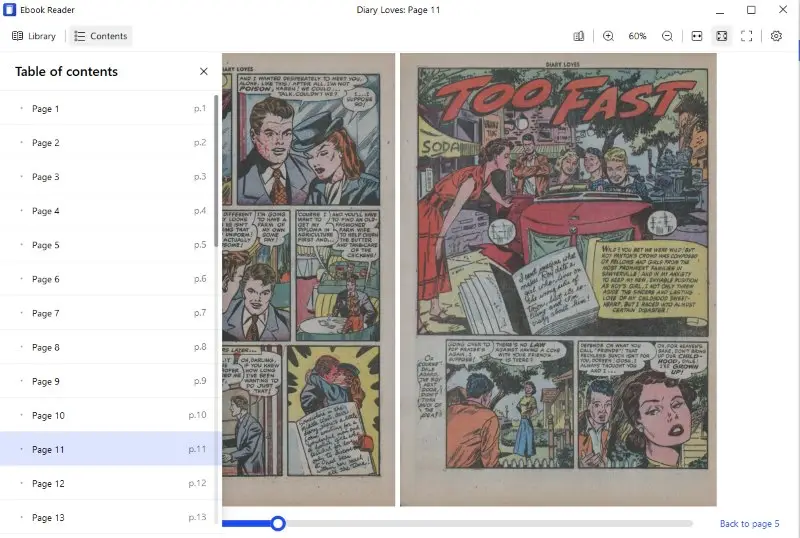Image resolution: width=800 pixels, height=538 pixels.
Task: Go to Page 3 in contents
Action: click(x=107, y=177)
